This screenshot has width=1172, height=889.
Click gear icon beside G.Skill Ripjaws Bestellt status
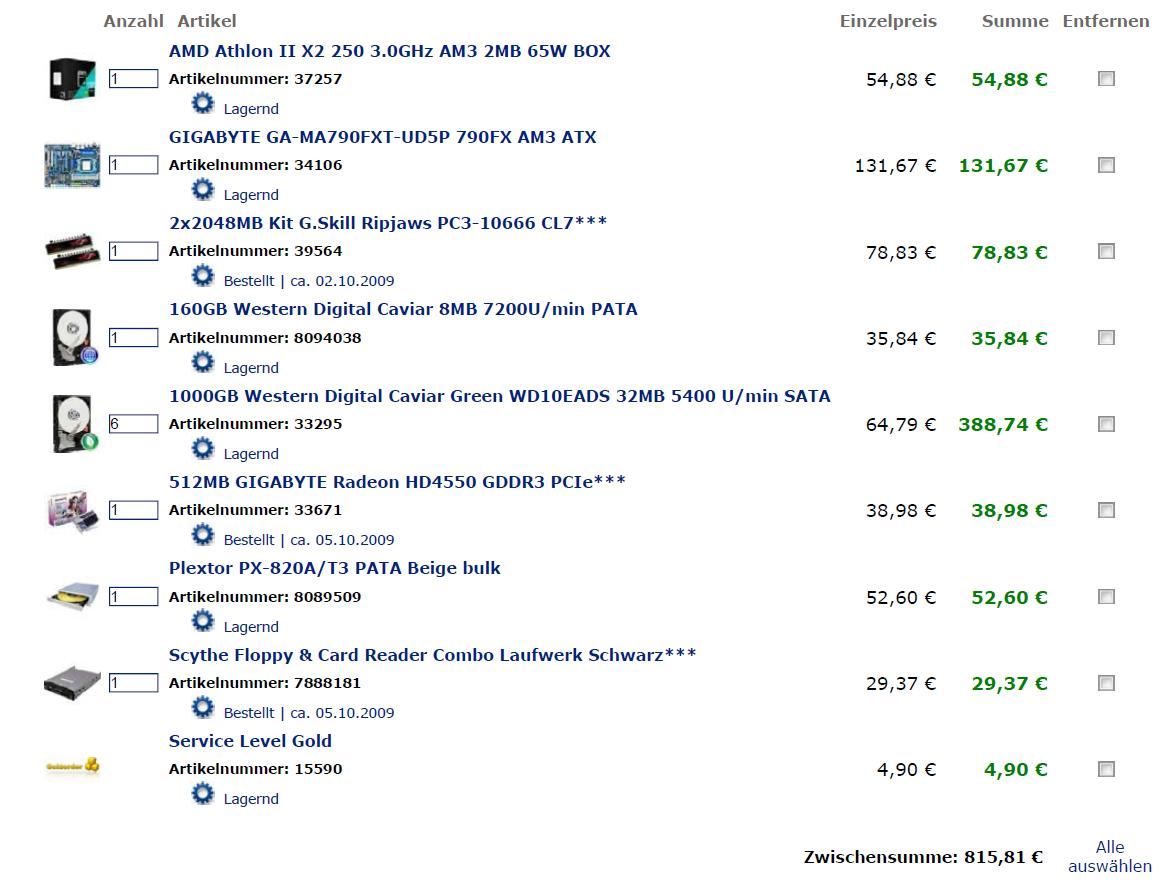coord(203,276)
